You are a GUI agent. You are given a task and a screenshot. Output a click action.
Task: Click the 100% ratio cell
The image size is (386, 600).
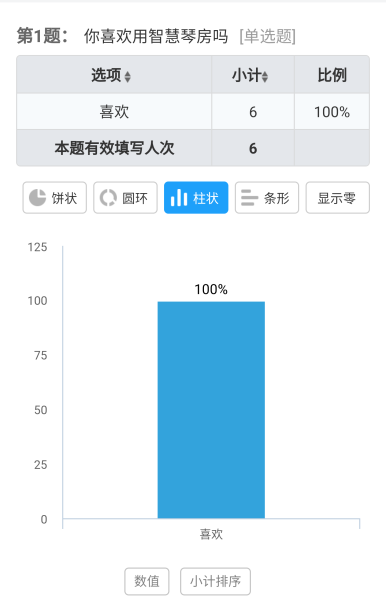[x=332, y=112]
